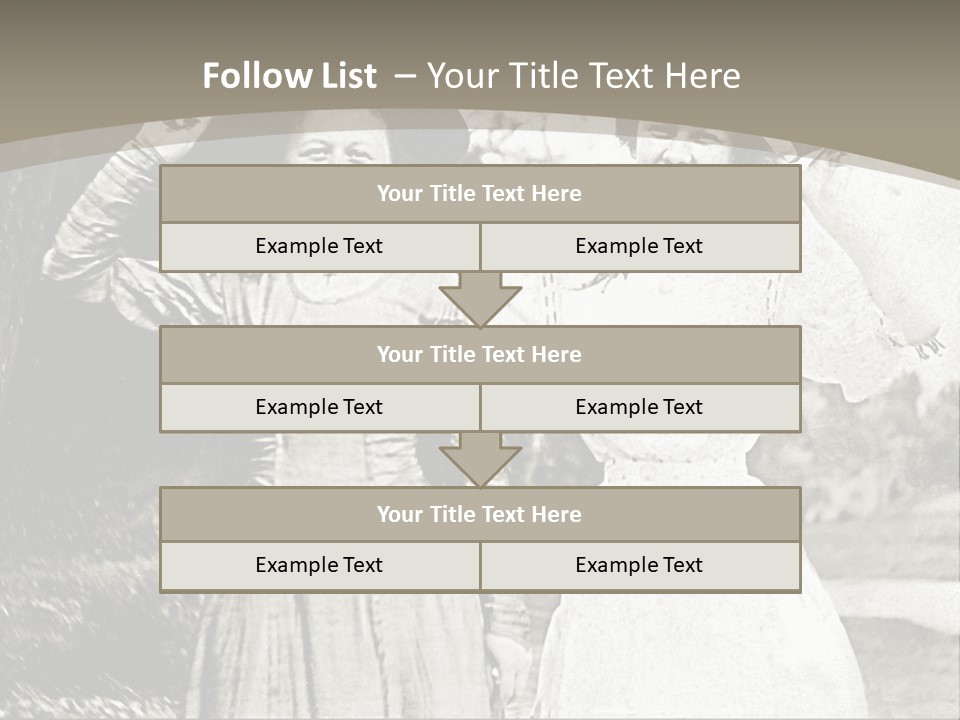This screenshot has height=720, width=960.
Task: Click the top block's left Example Text cell
Action: 319,246
